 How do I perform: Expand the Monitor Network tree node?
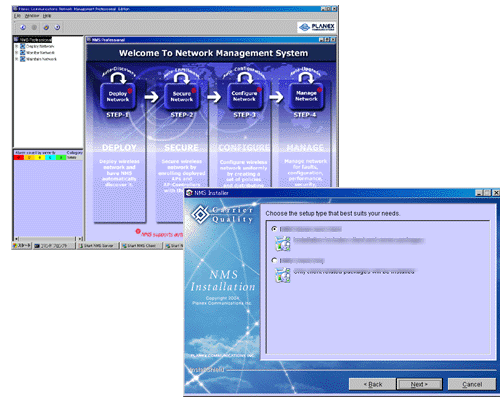coord(16,53)
